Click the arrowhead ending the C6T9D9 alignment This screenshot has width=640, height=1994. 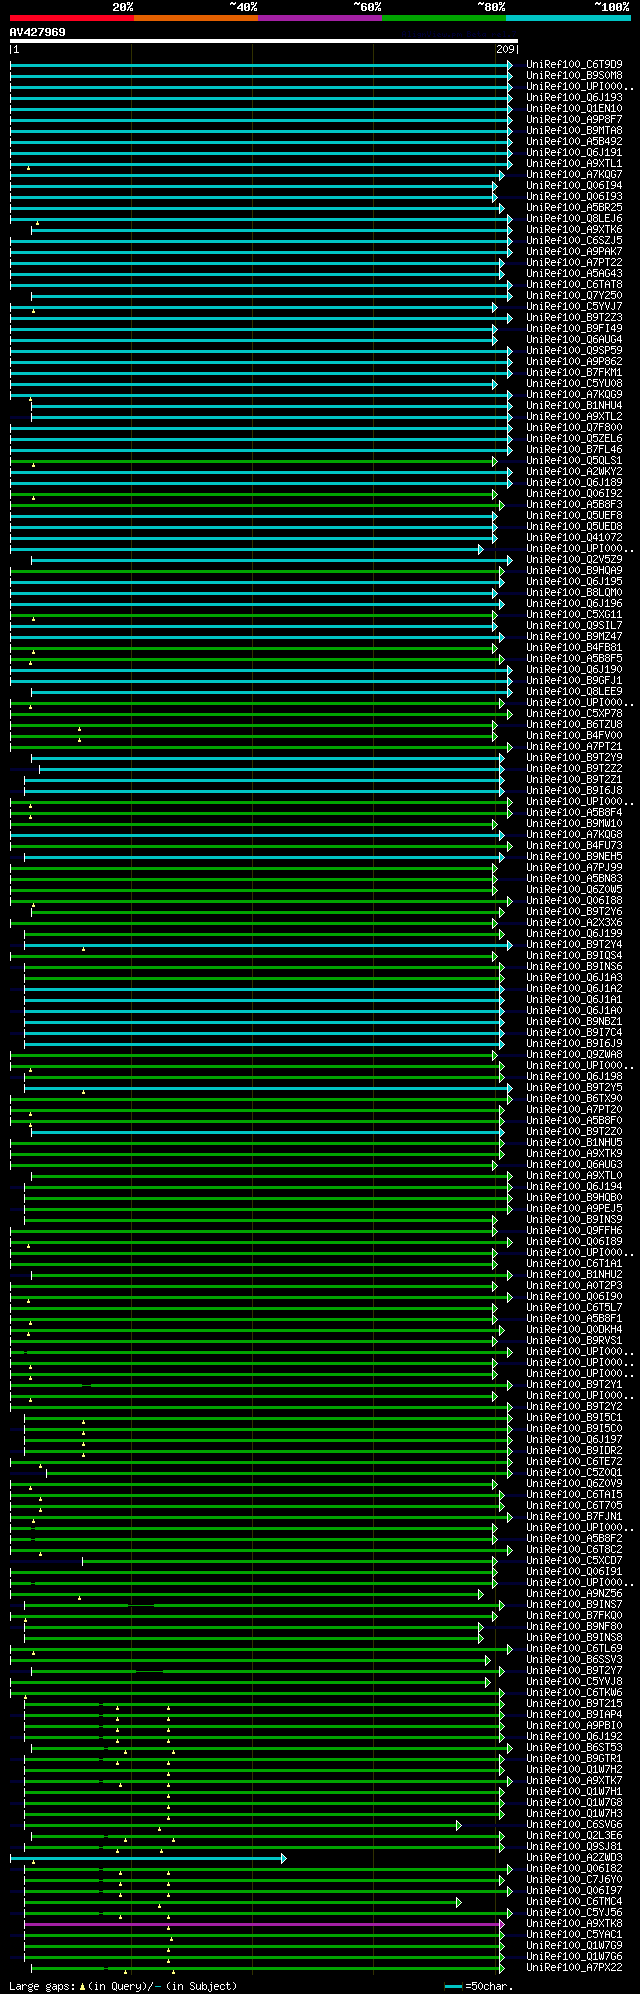[509, 65]
